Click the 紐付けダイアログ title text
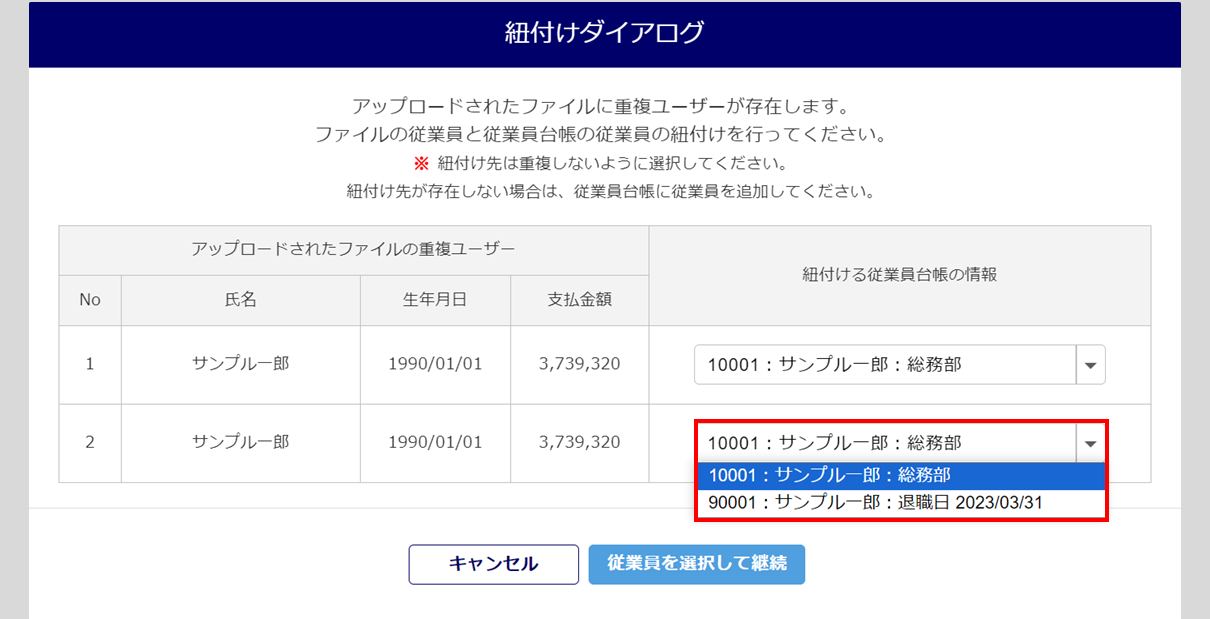Image resolution: width=1210 pixels, height=619 pixels. (604, 33)
